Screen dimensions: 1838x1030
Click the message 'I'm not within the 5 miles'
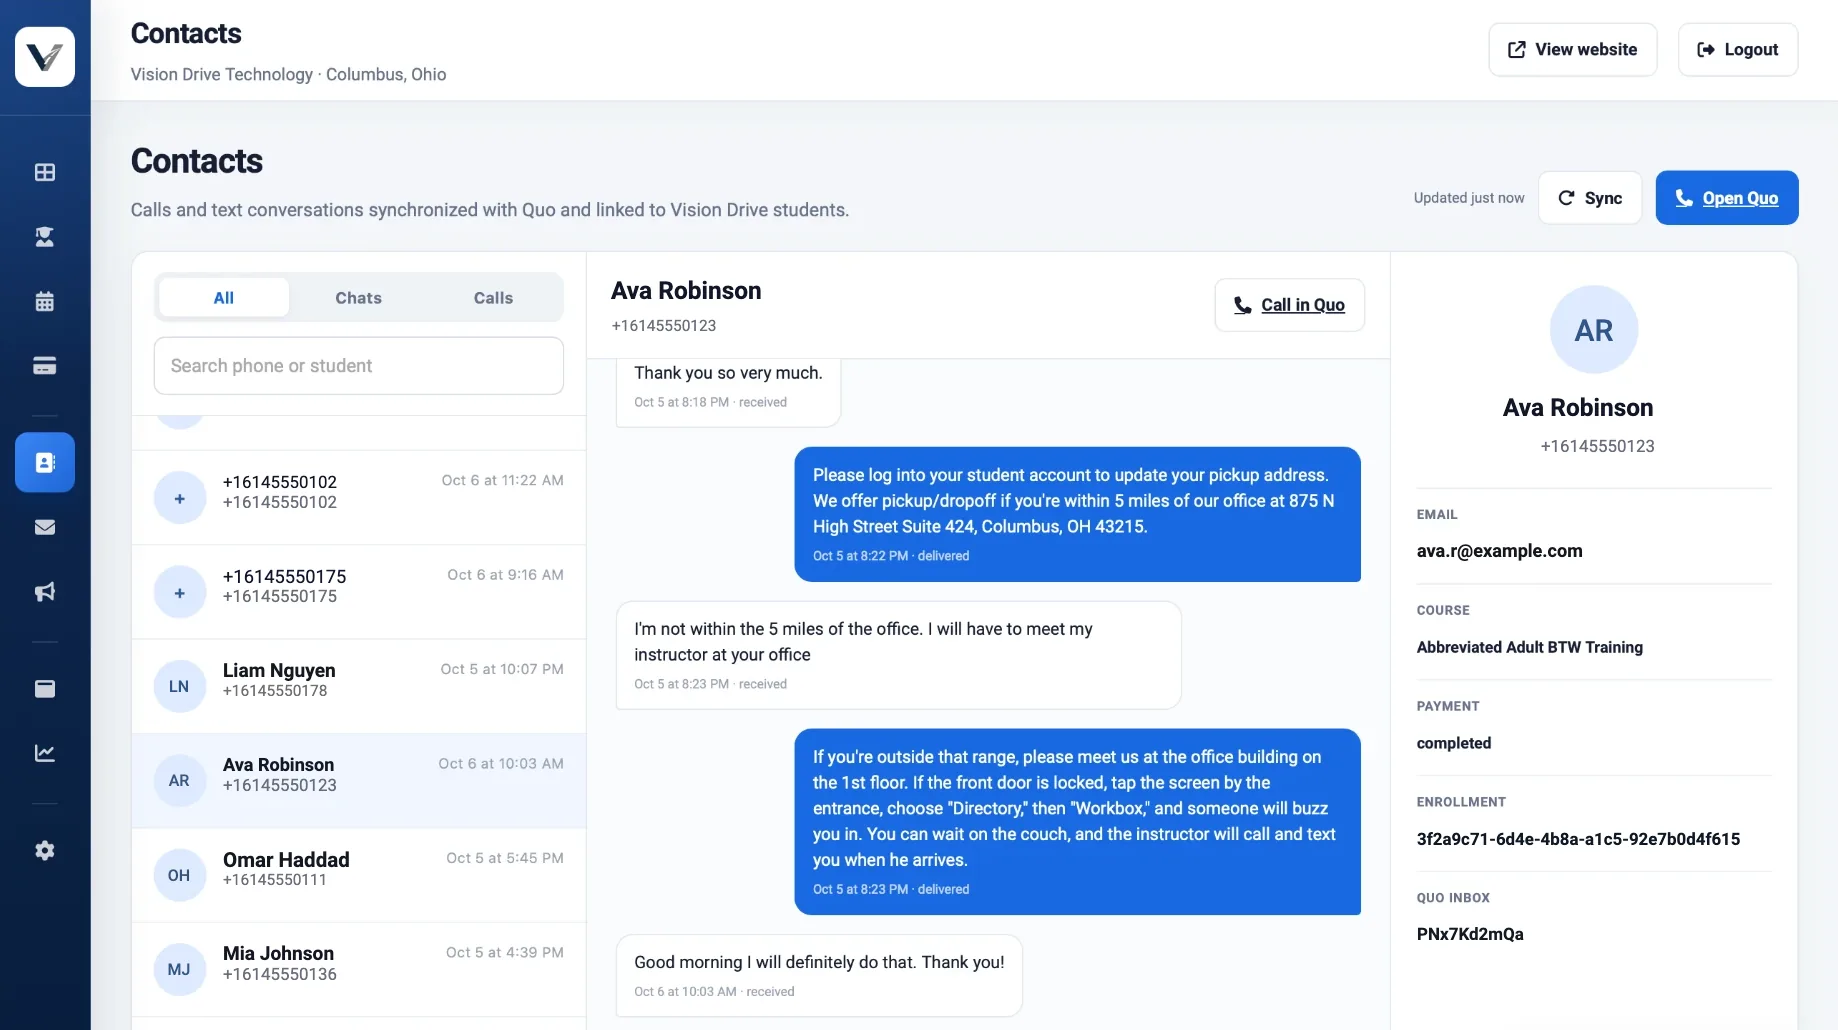coord(898,655)
